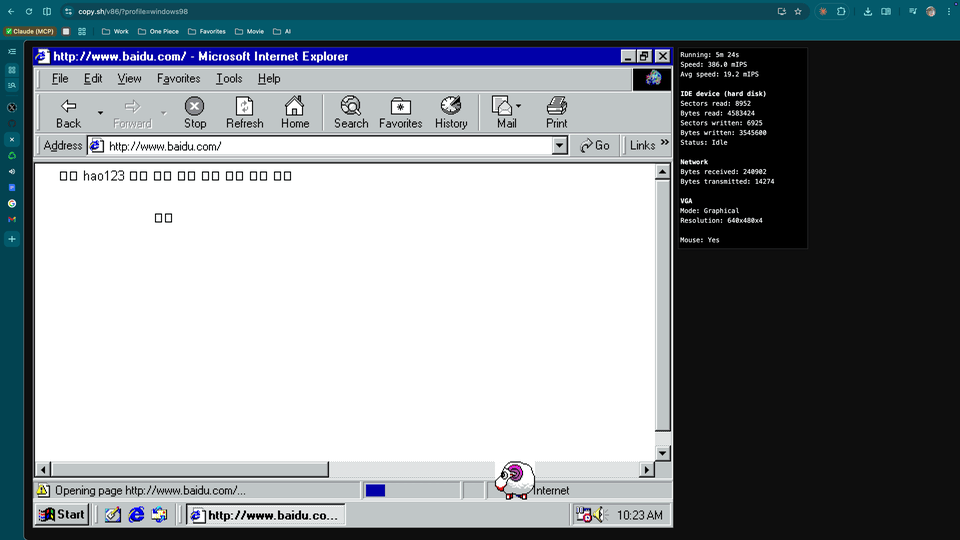Viewport: 960px width, 540px height.
Task: Open the File menu
Action: [x=60, y=79]
